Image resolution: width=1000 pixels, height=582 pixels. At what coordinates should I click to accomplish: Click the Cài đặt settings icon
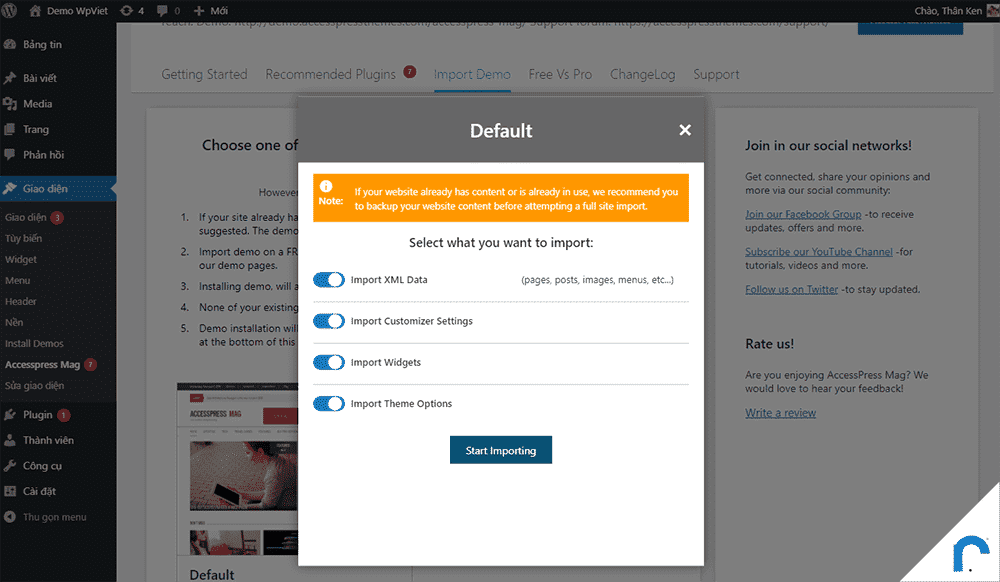(x=10, y=491)
